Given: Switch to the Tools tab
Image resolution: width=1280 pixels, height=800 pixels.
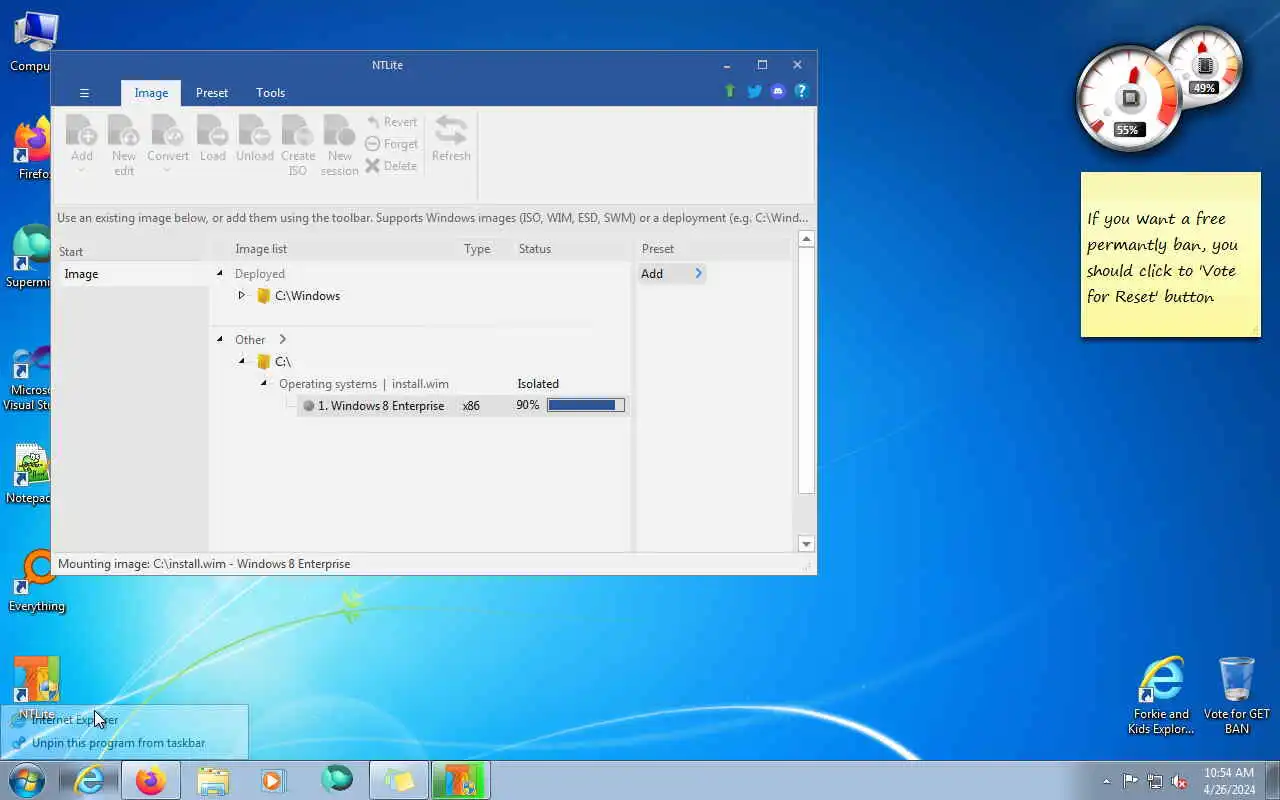Looking at the screenshot, I should coord(270,93).
